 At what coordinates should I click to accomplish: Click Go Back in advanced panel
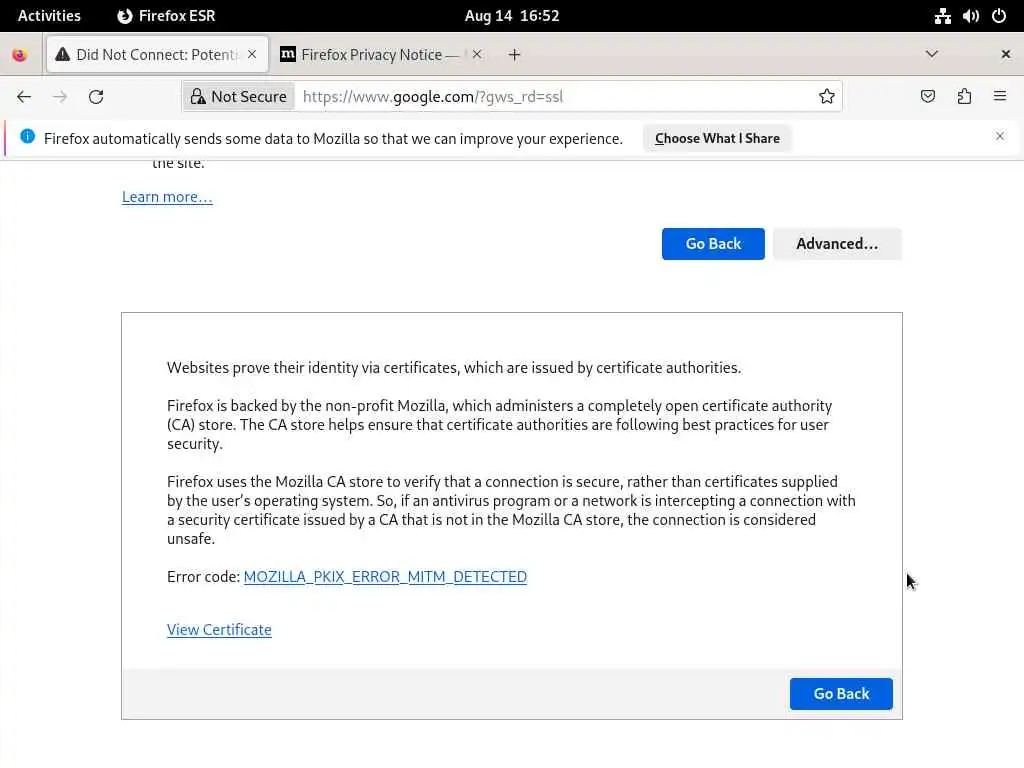(x=841, y=694)
